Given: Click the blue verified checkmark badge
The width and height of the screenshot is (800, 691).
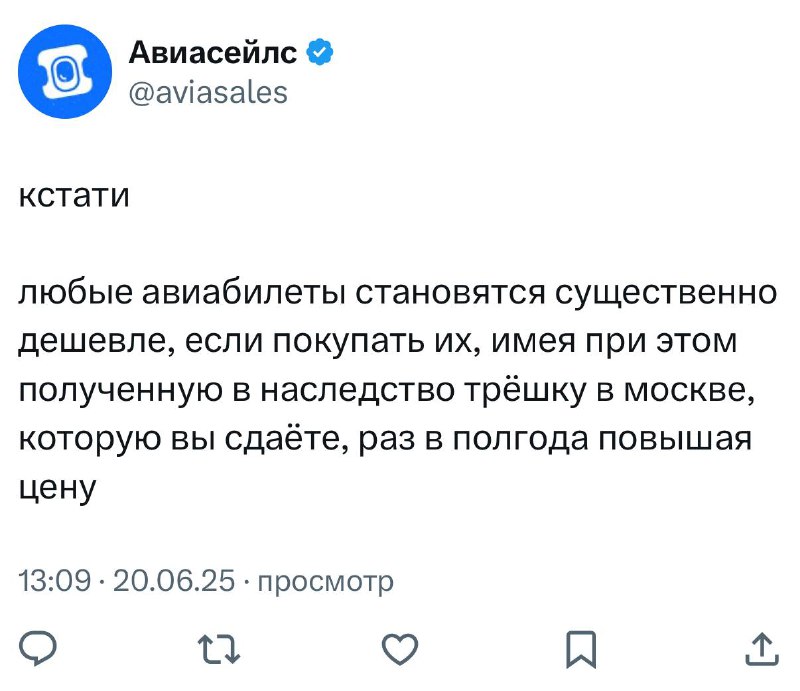Looking at the screenshot, I should (x=319, y=52).
